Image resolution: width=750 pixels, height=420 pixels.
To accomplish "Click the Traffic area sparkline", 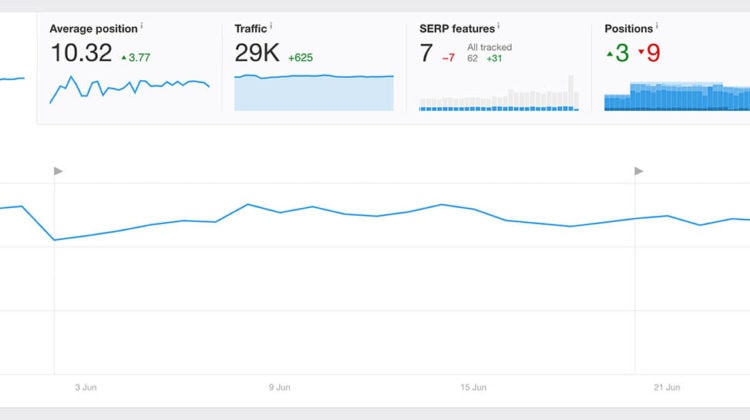I will (x=314, y=92).
